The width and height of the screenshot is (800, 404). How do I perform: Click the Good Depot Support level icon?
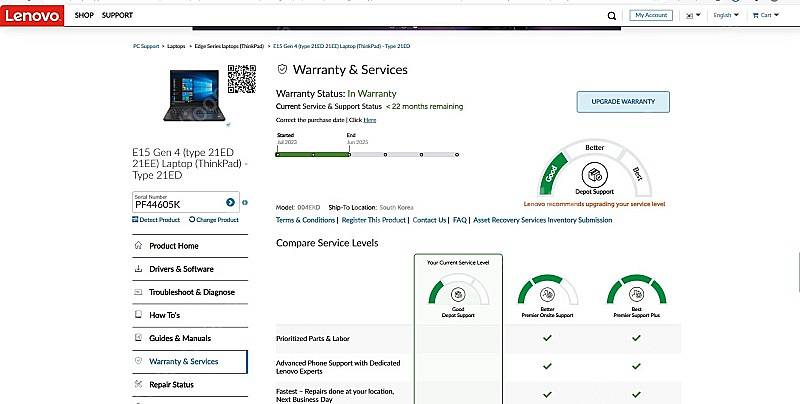(458, 294)
